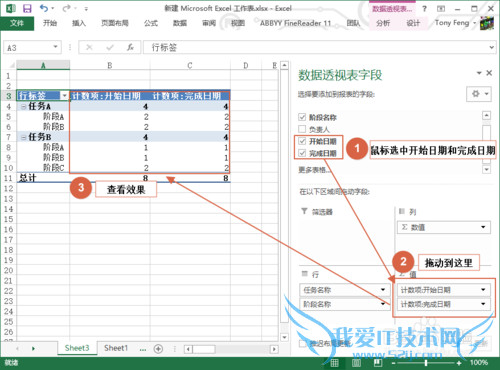
Task: Open the 设计 PivotTable tab
Action: click(x=413, y=23)
